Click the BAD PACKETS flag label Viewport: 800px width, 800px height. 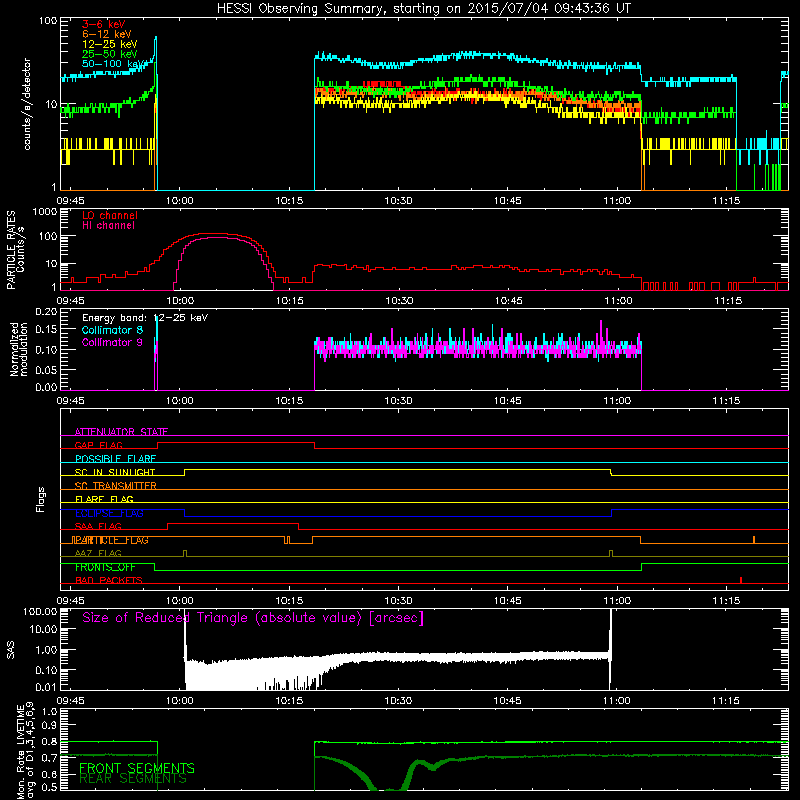(x=109, y=580)
